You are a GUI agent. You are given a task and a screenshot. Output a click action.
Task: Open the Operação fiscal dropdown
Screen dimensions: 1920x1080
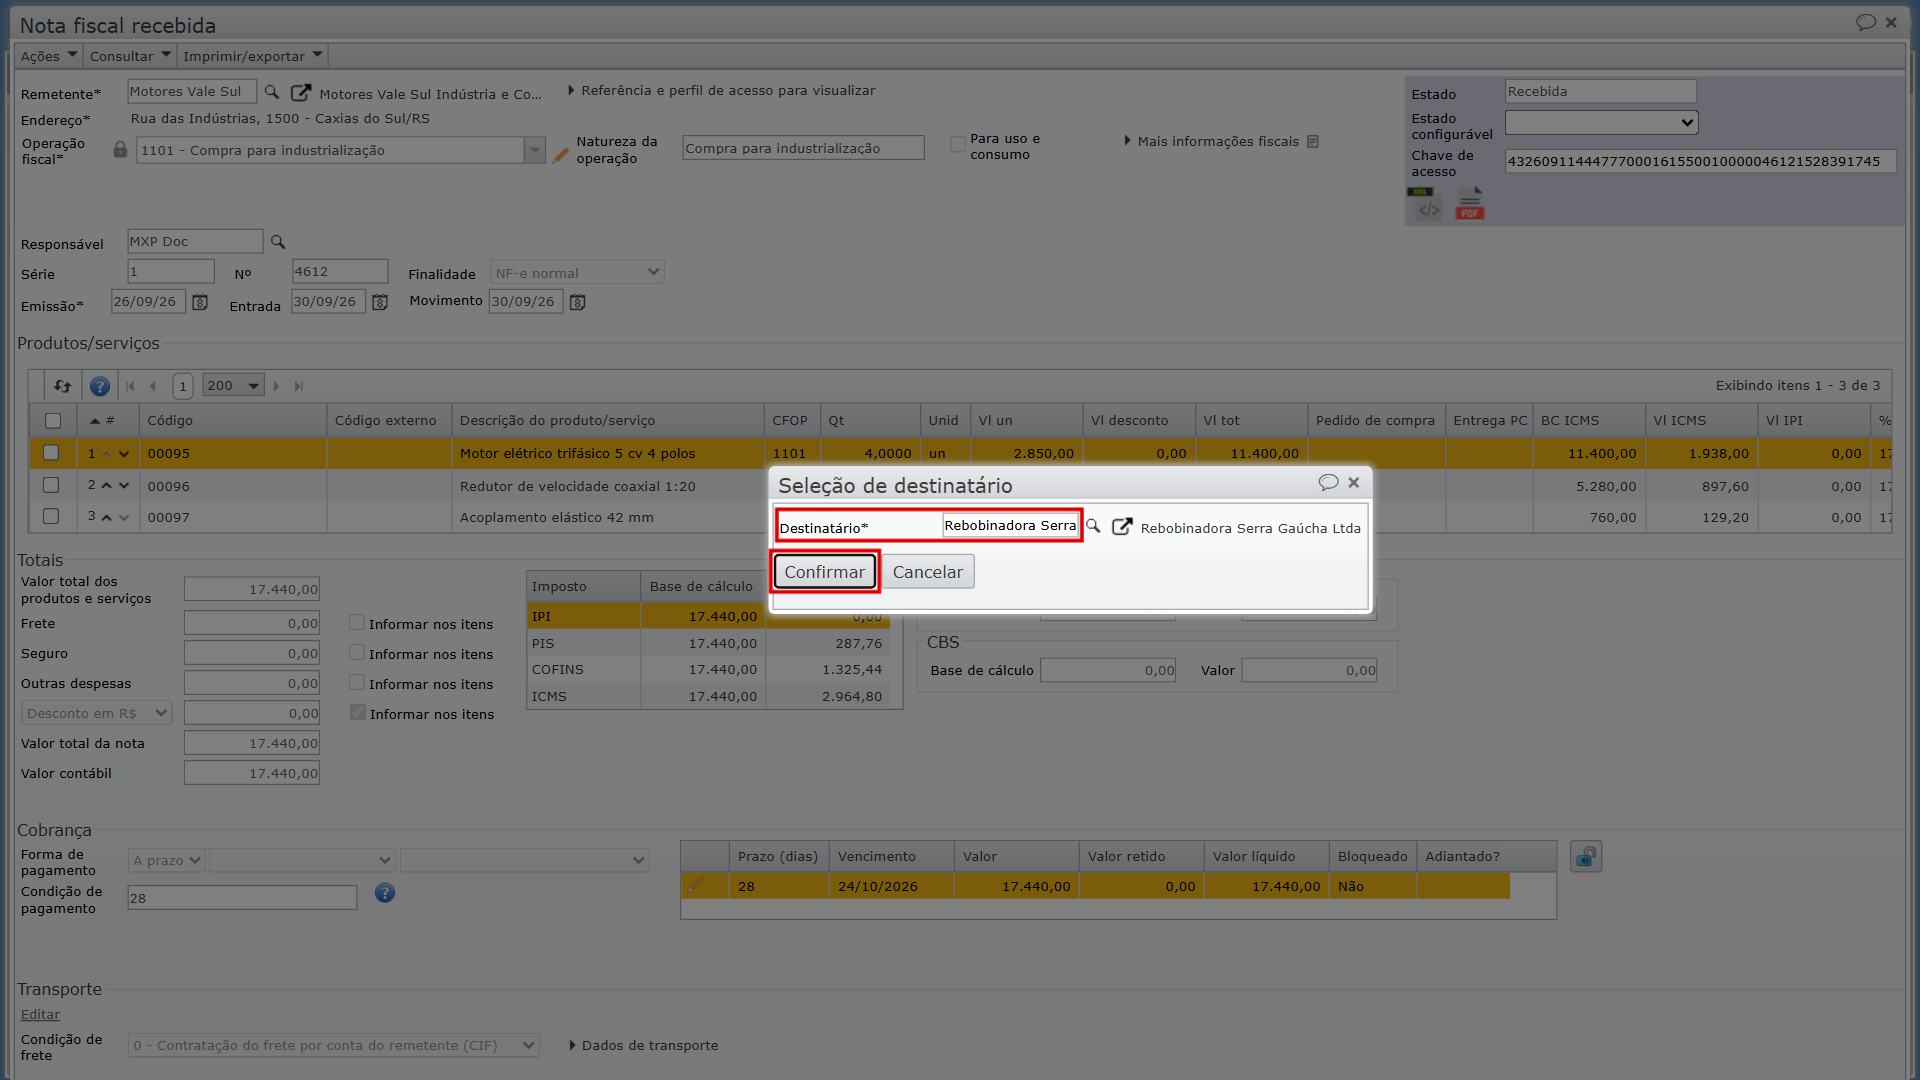pyautogui.click(x=535, y=150)
